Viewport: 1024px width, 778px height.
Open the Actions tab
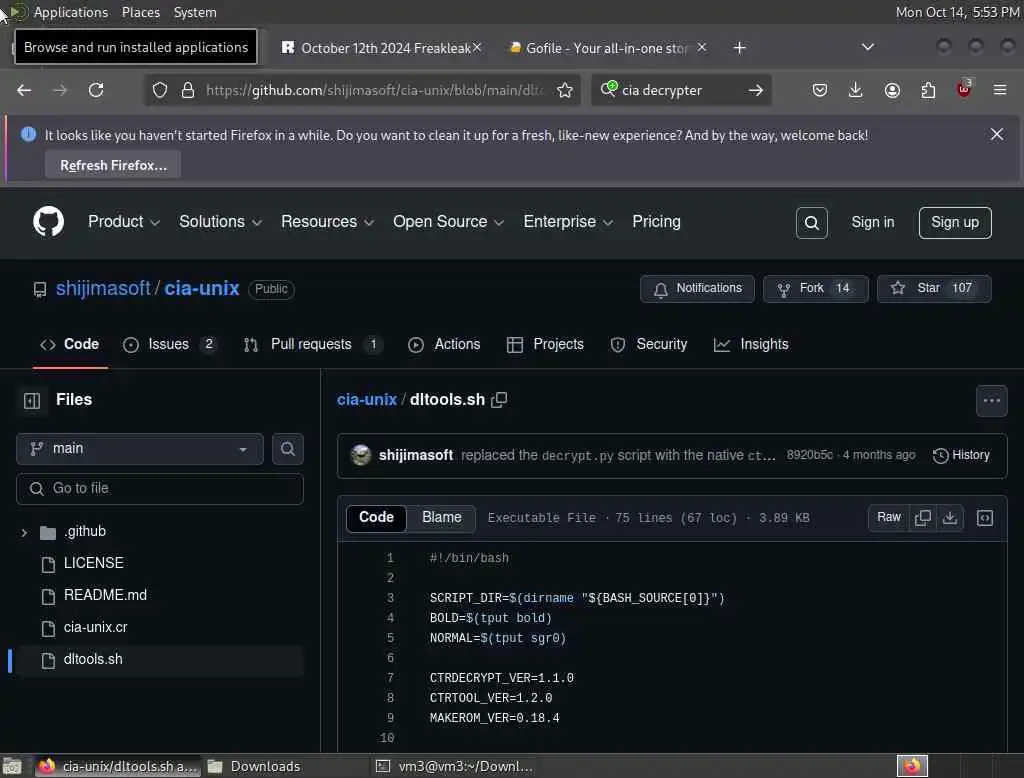pos(444,344)
